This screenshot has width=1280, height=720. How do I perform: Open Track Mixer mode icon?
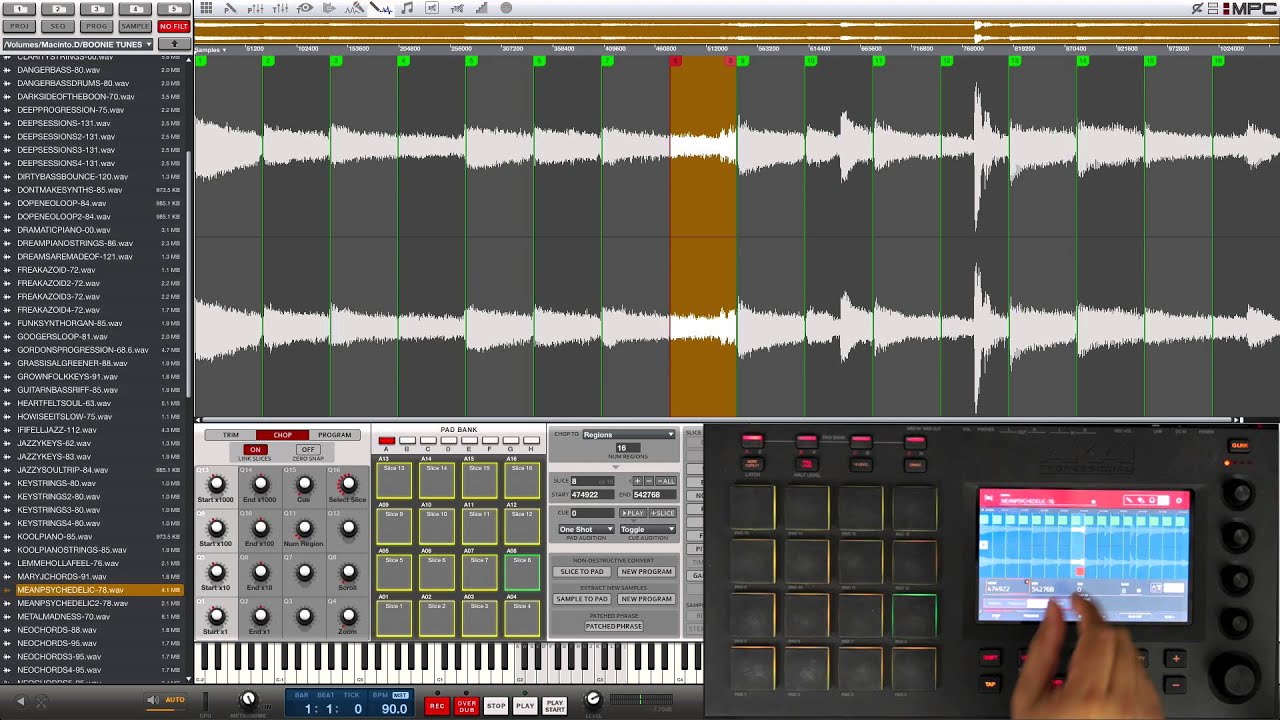tap(280, 8)
